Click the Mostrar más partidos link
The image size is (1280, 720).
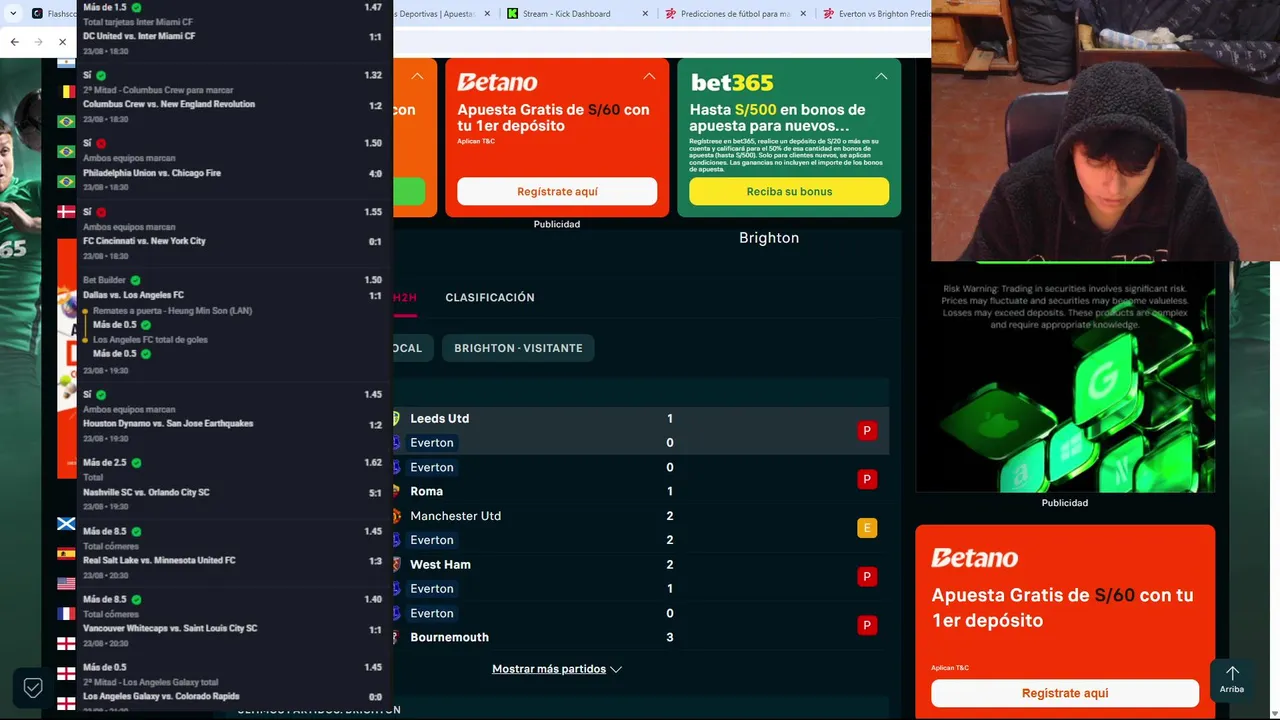tap(549, 669)
